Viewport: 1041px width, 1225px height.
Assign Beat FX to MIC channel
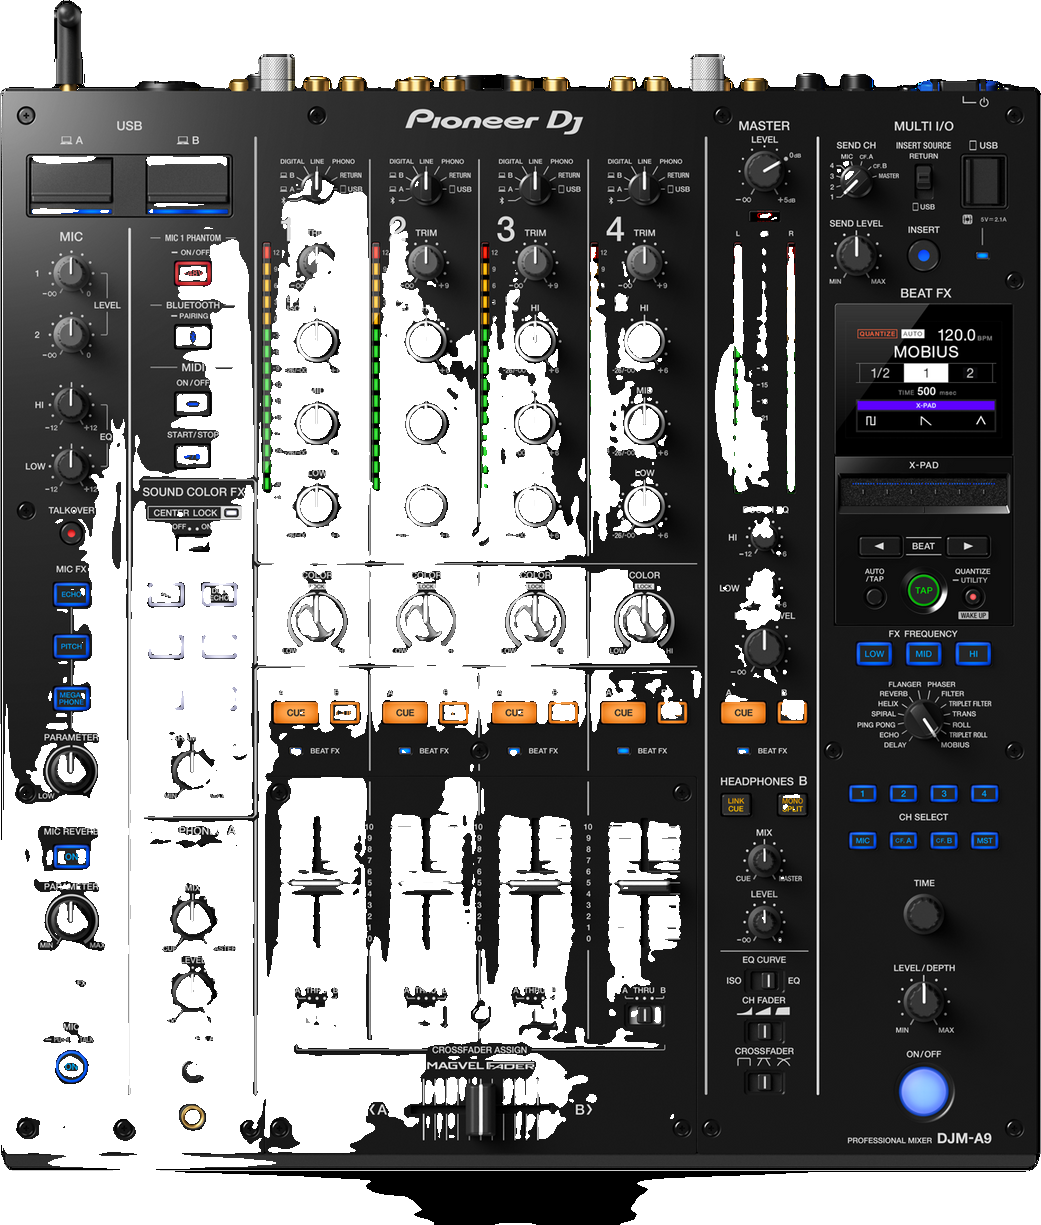862,841
